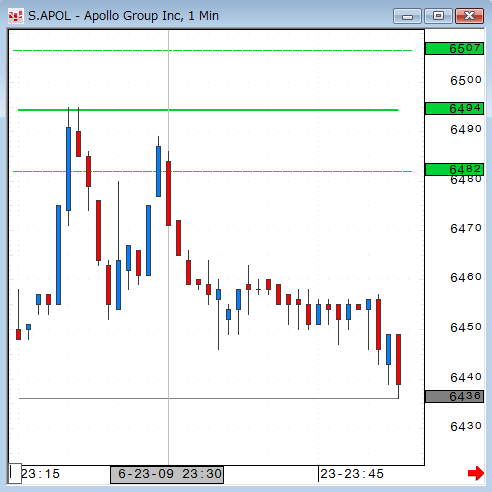Click the dashed green line at 6507
Image resolution: width=492 pixels, height=492 pixels.
point(212,50)
